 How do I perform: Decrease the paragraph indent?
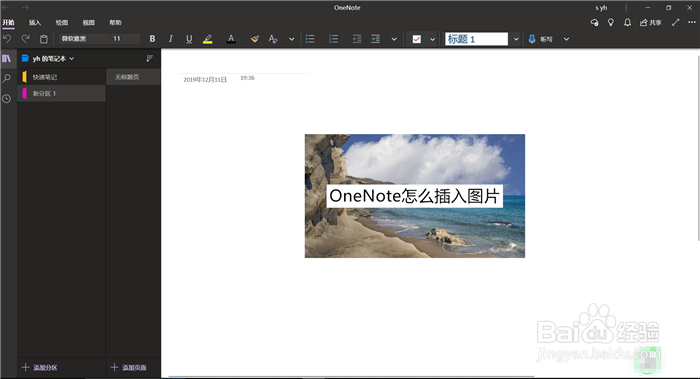click(x=357, y=39)
